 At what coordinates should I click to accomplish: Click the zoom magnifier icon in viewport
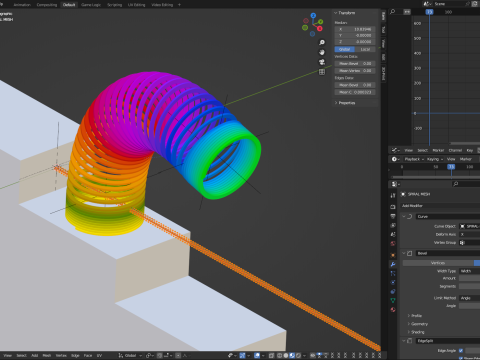[x=322, y=42]
